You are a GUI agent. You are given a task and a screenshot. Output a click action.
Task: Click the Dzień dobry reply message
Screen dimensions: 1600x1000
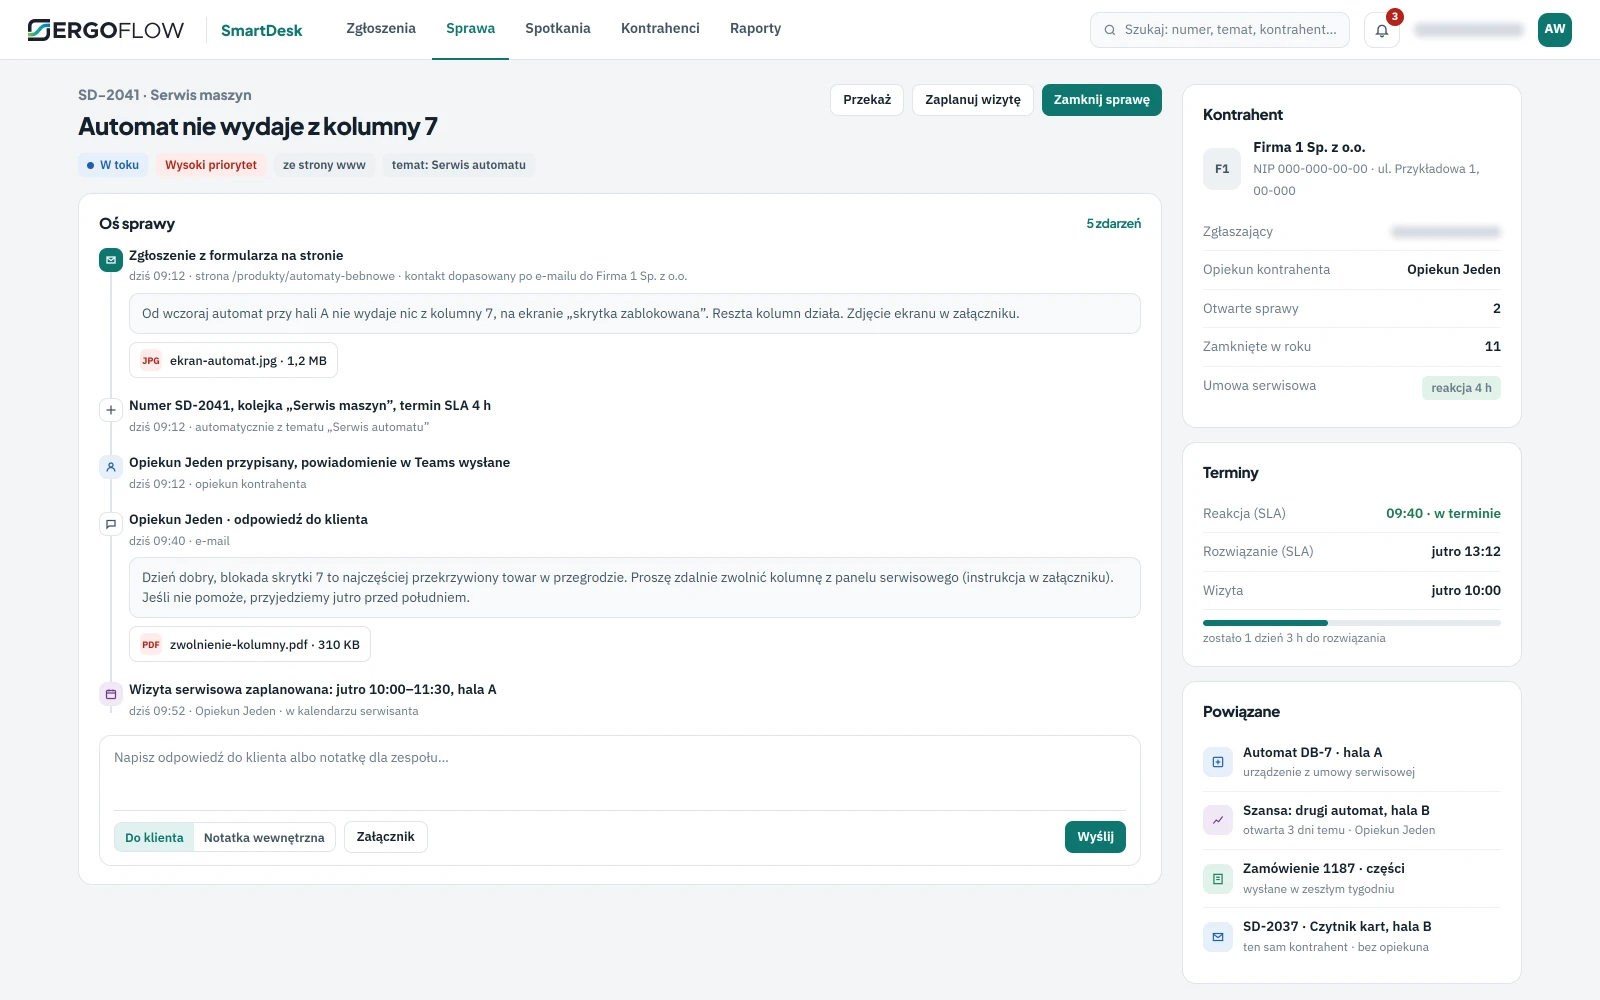tap(635, 588)
